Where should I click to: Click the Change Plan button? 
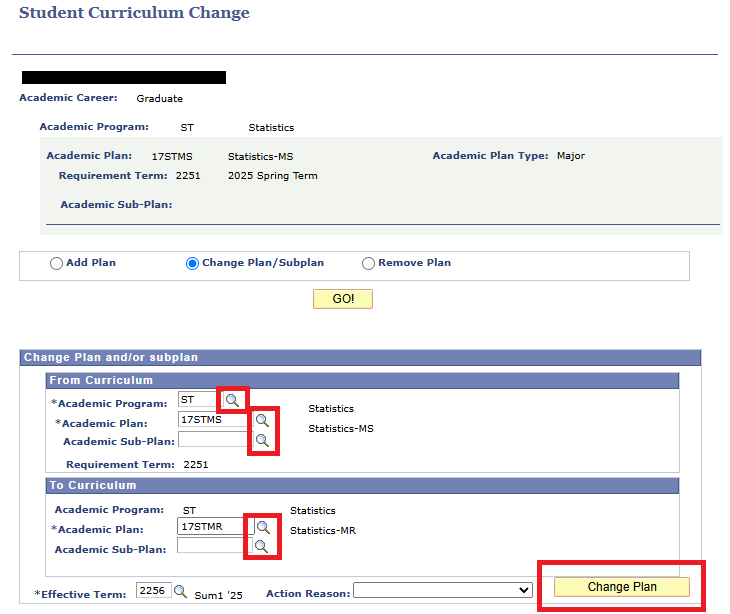622,587
